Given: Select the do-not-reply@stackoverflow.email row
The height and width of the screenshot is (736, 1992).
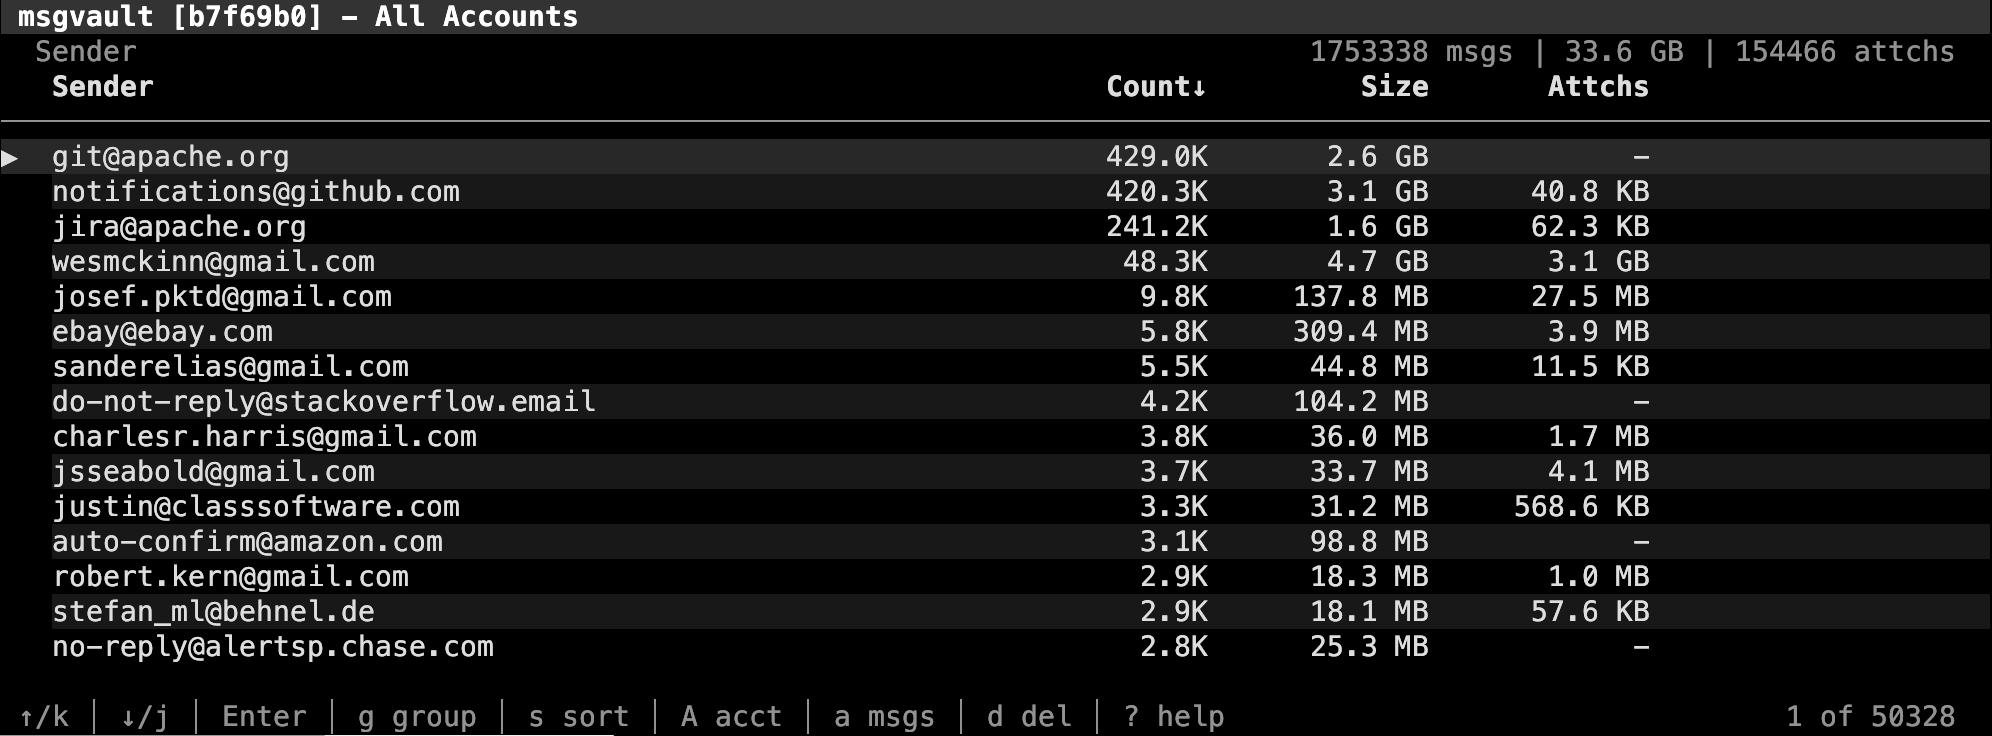Looking at the screenshot, I should [323, 402].
